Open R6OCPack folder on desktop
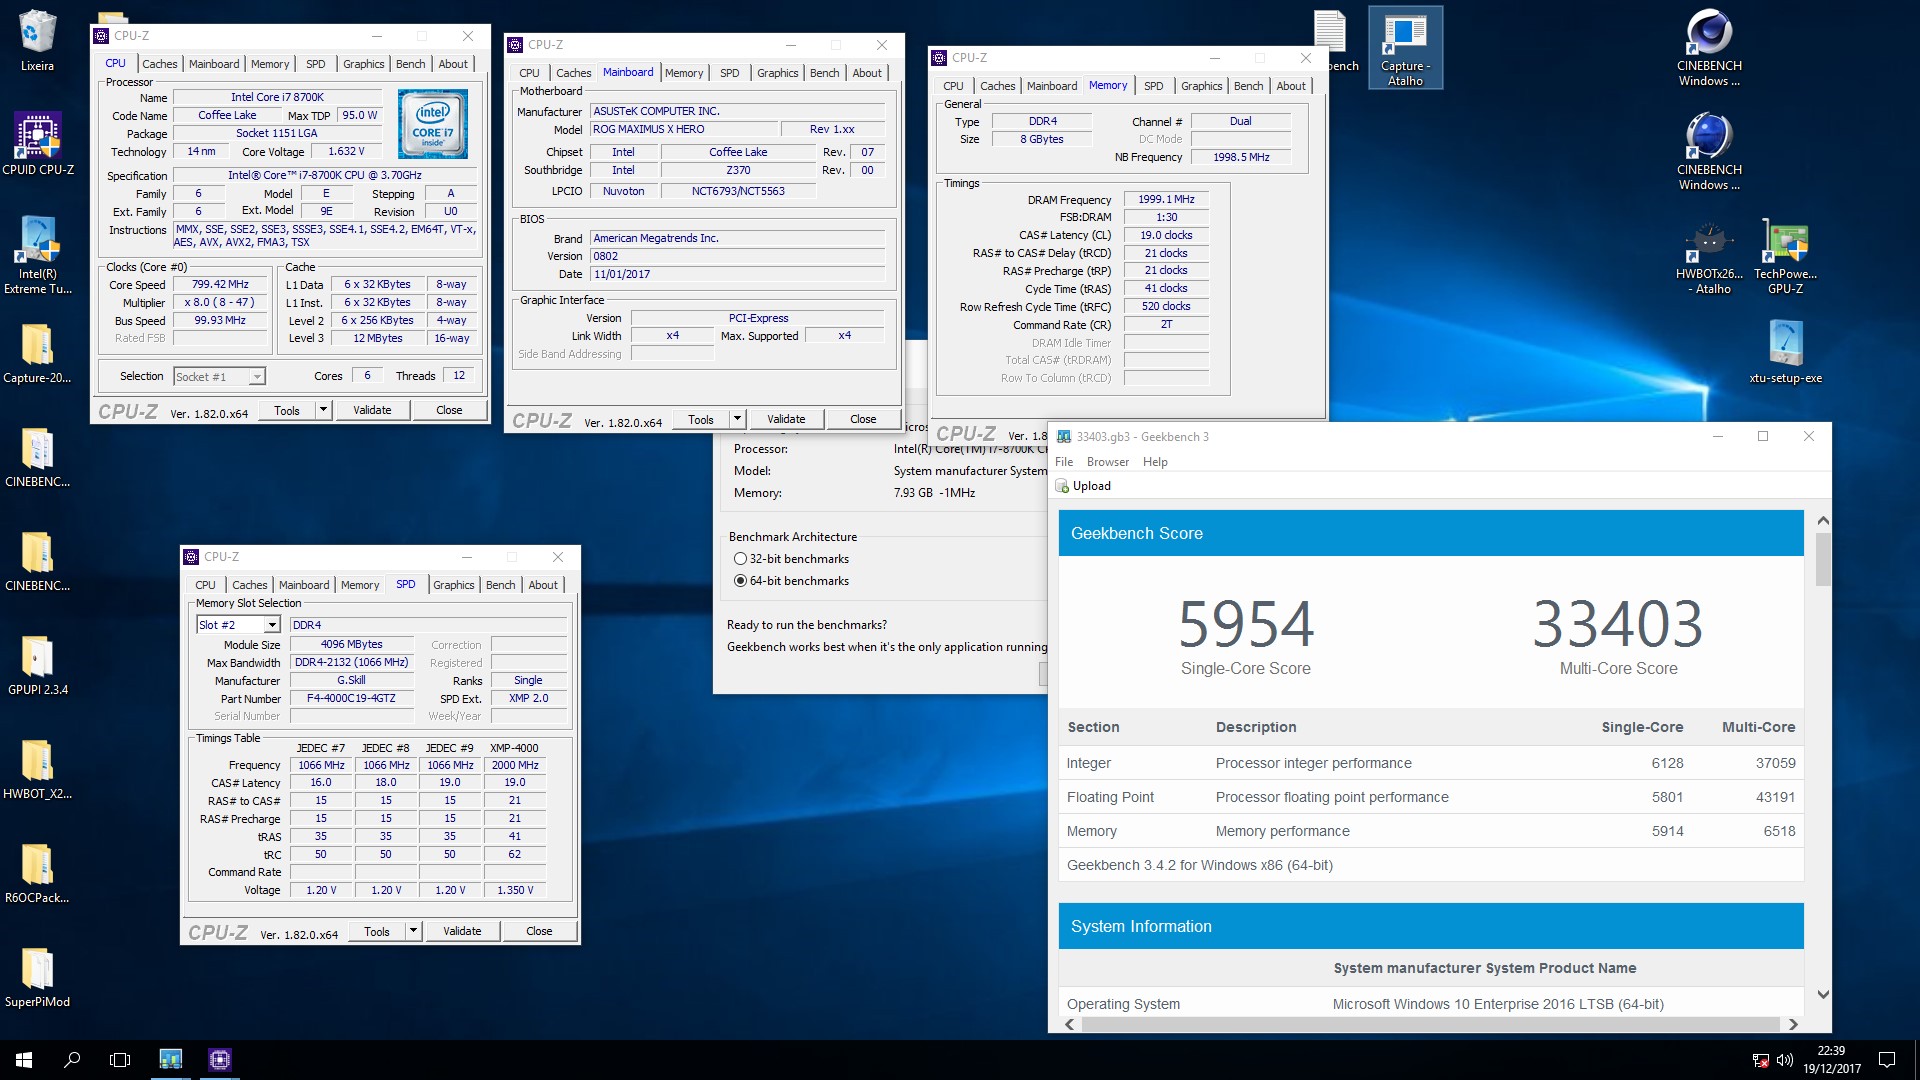The width and height of the screenshot is (1920, 1080). pos(37,872)
